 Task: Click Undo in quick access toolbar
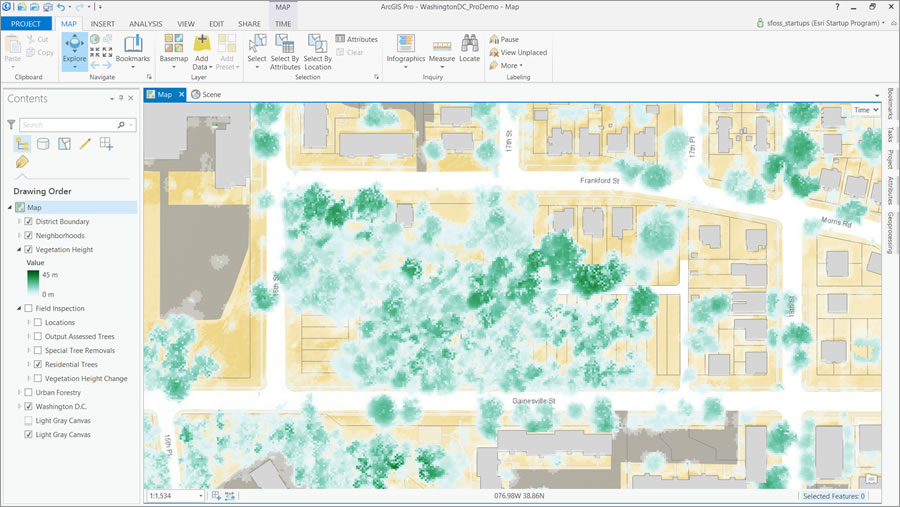pyautogui.click(x=61, y=7)
